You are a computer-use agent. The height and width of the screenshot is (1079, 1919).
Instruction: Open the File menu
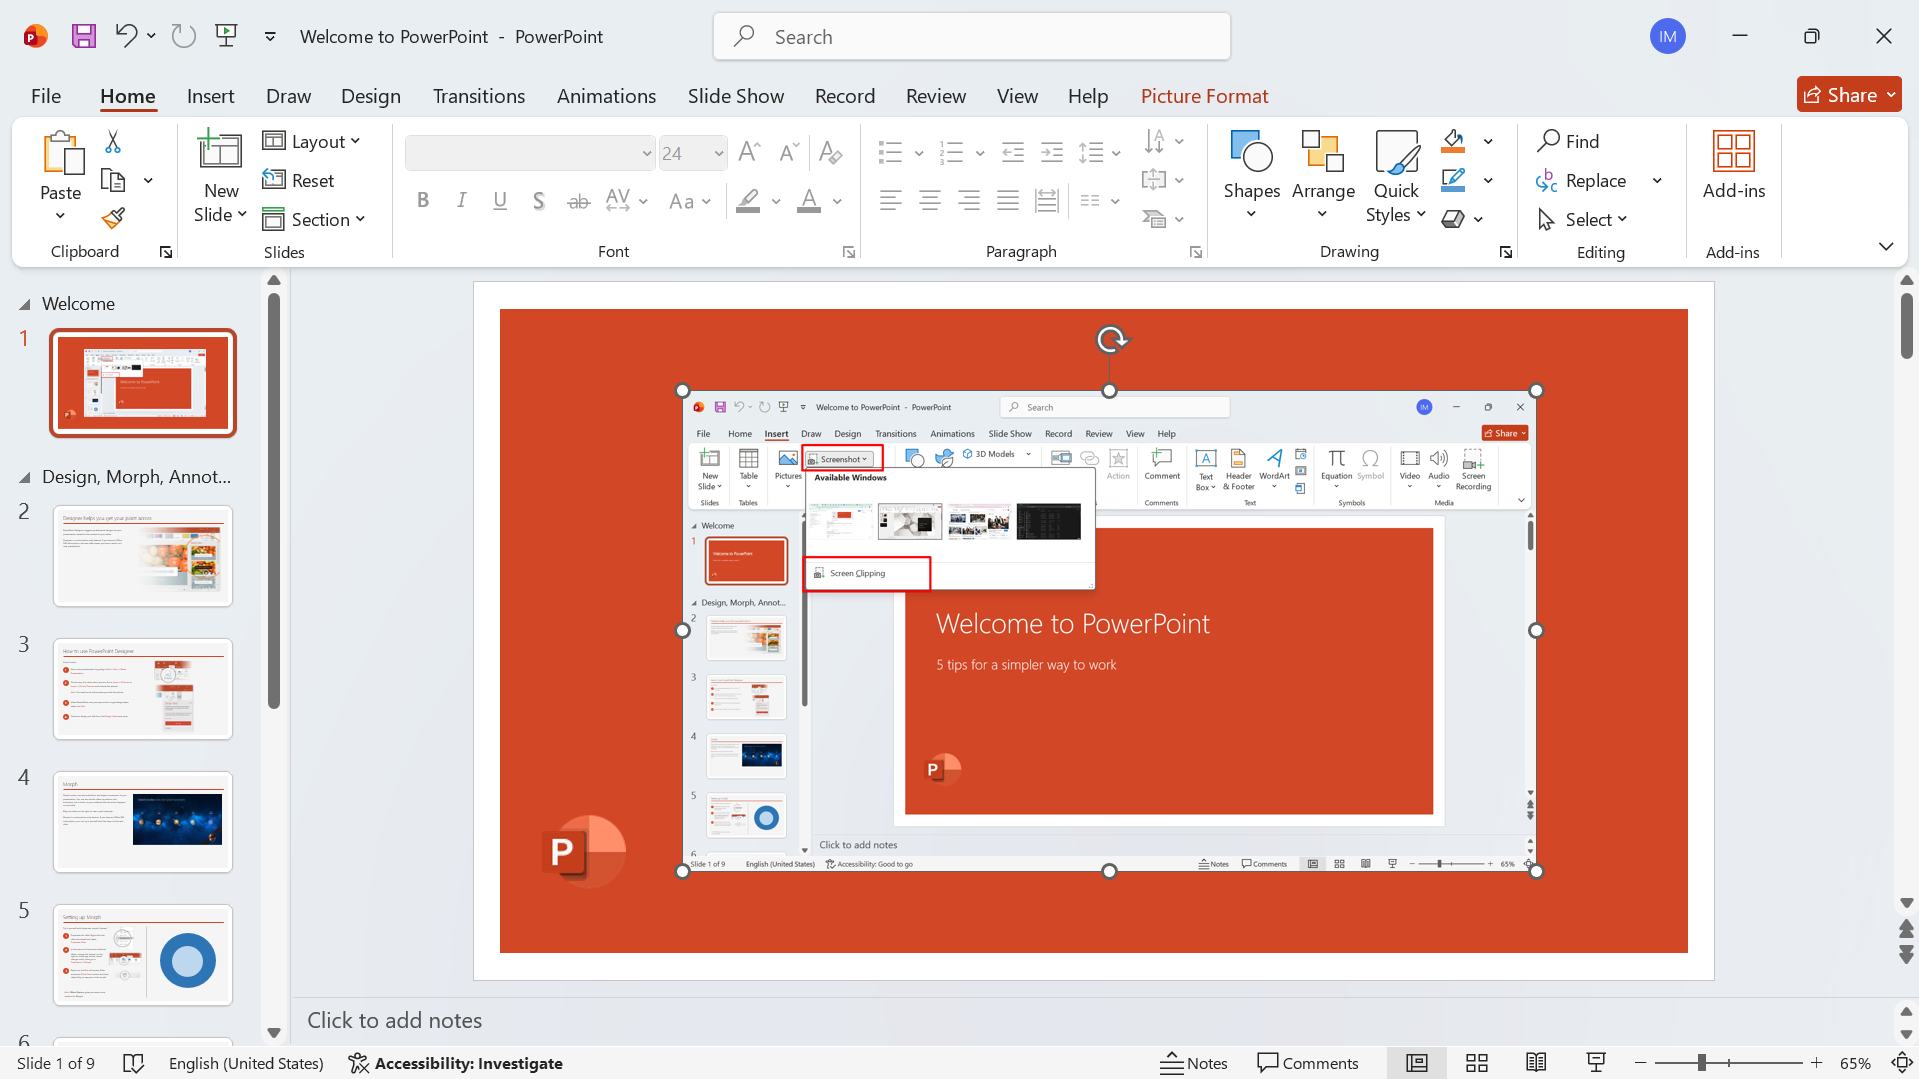(46, 96)
